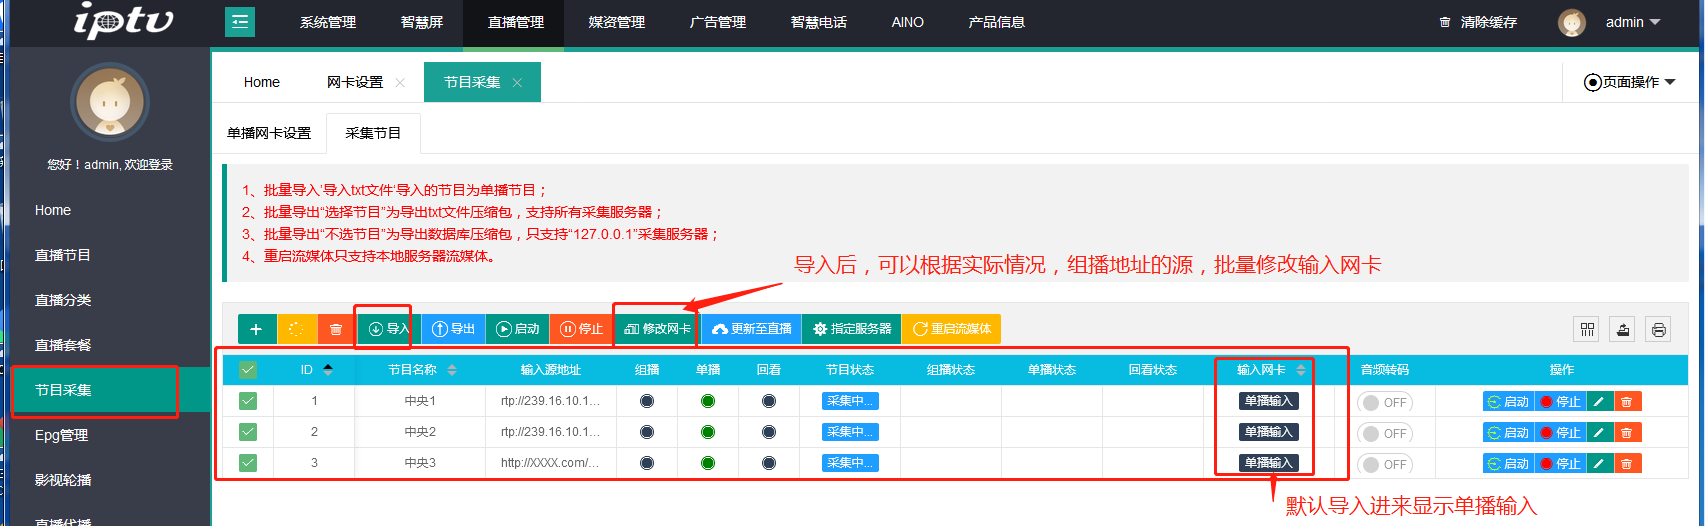The height and width of the screenshot is (526, 1705).
Task: Click the orange trash button in the toolbar
Action: [336, 329]
